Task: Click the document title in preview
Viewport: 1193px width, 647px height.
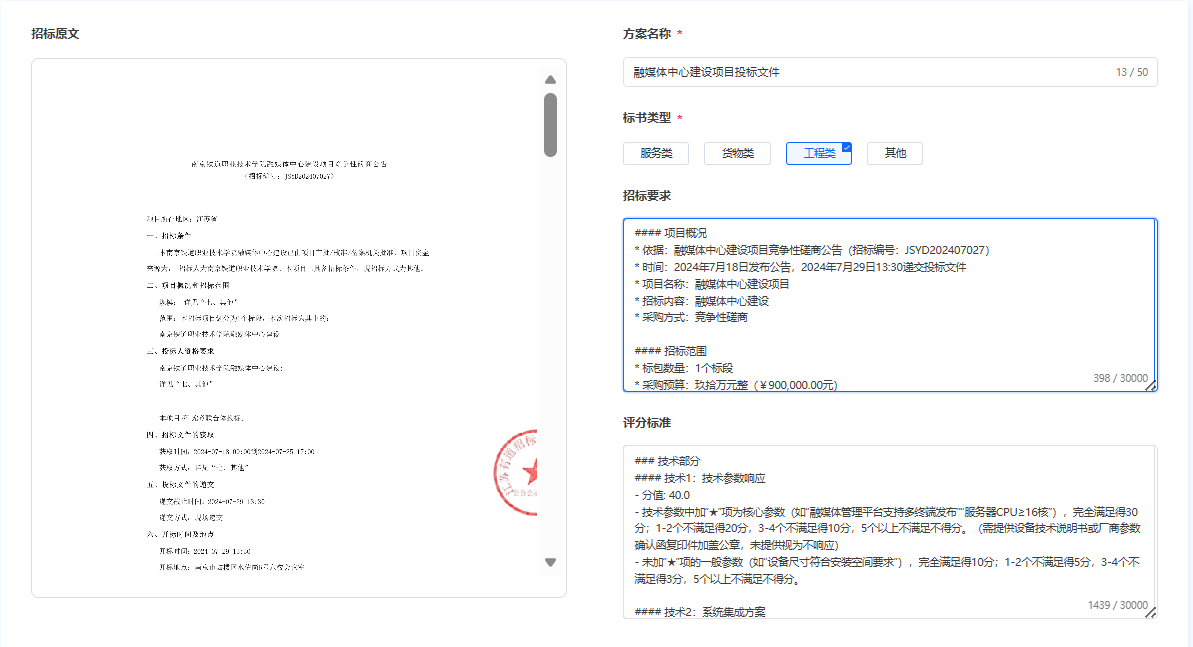Action: click(x=289, y=164)
